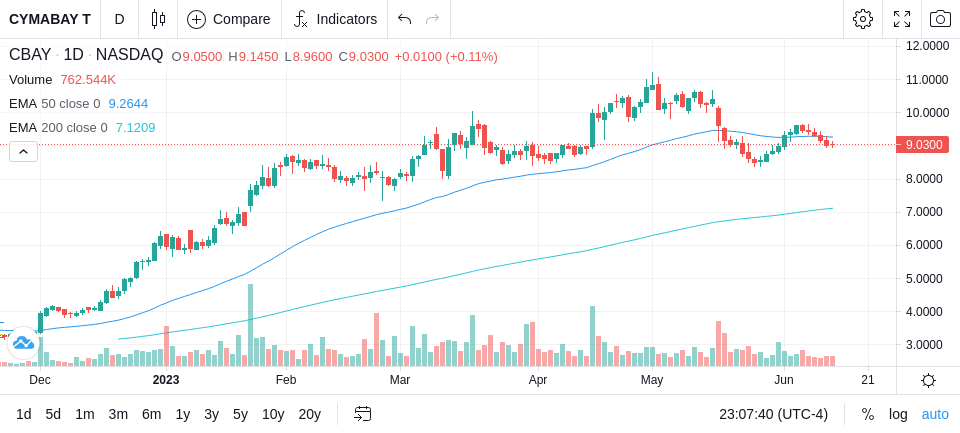The width and height of the screenshot is (960, 433).
Task: Click the Dec label on time axis
Action: click(40, 380)
